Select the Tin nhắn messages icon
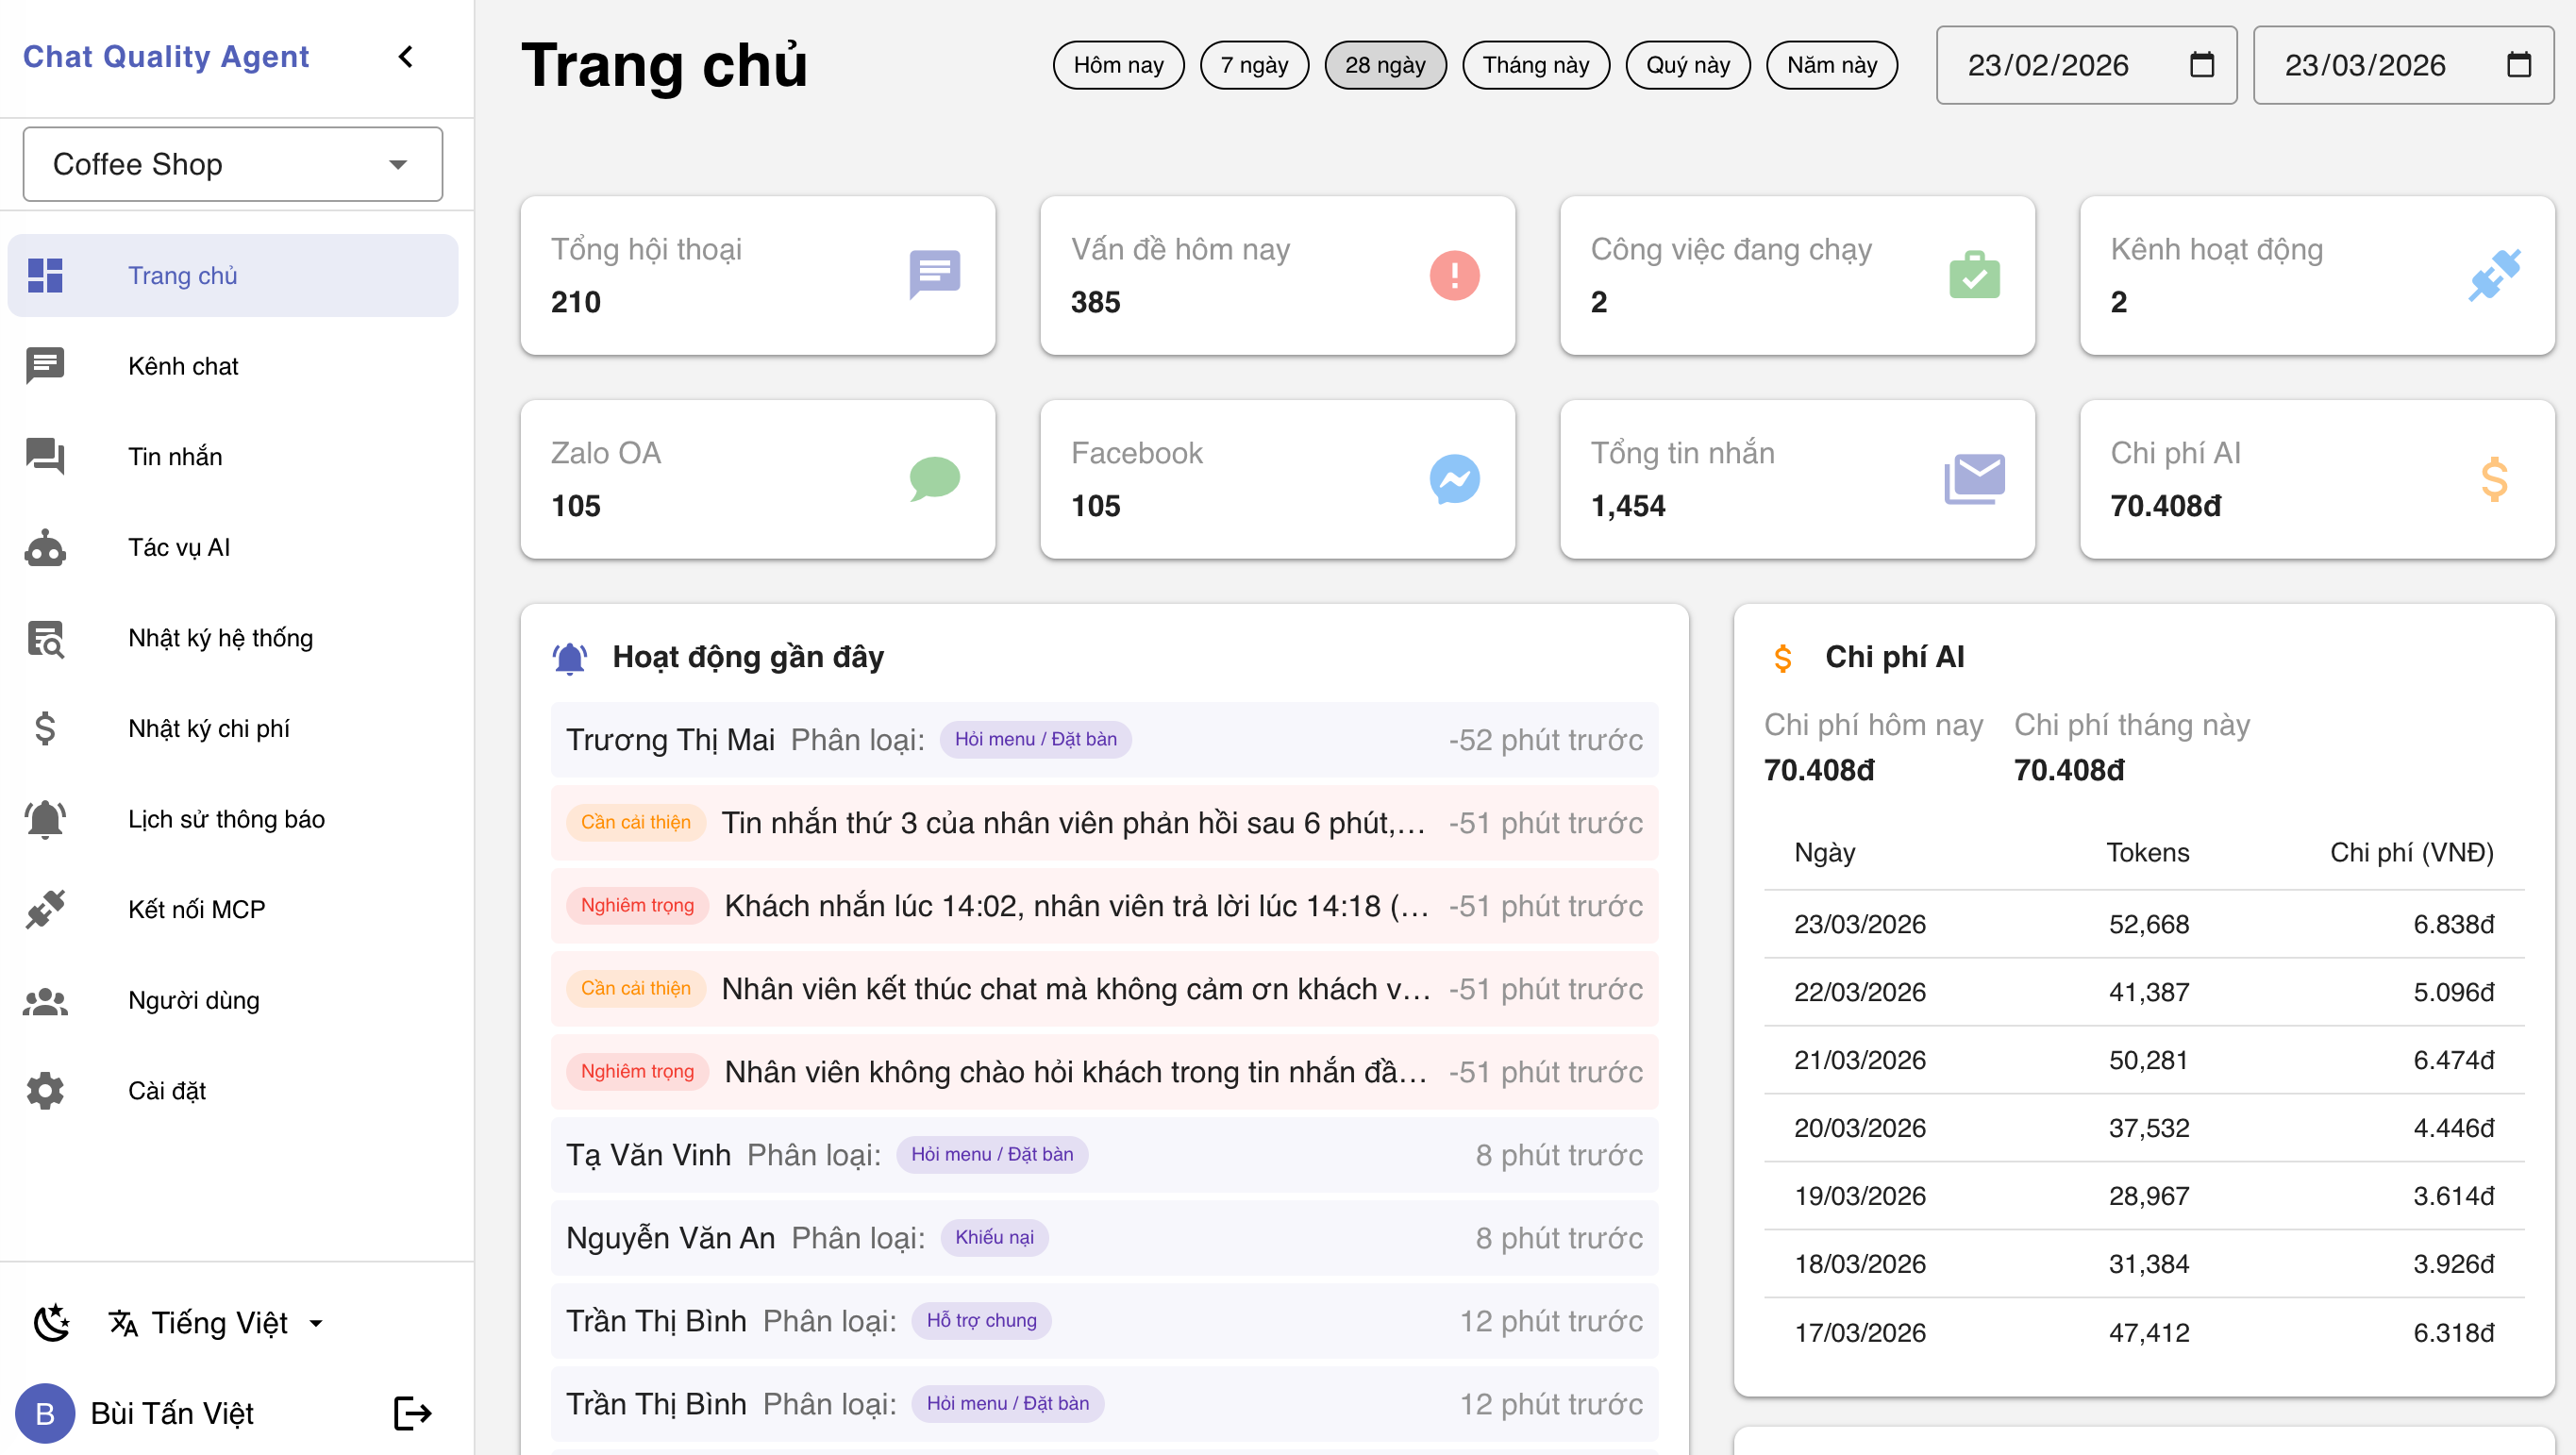 [x=45, y=456]
